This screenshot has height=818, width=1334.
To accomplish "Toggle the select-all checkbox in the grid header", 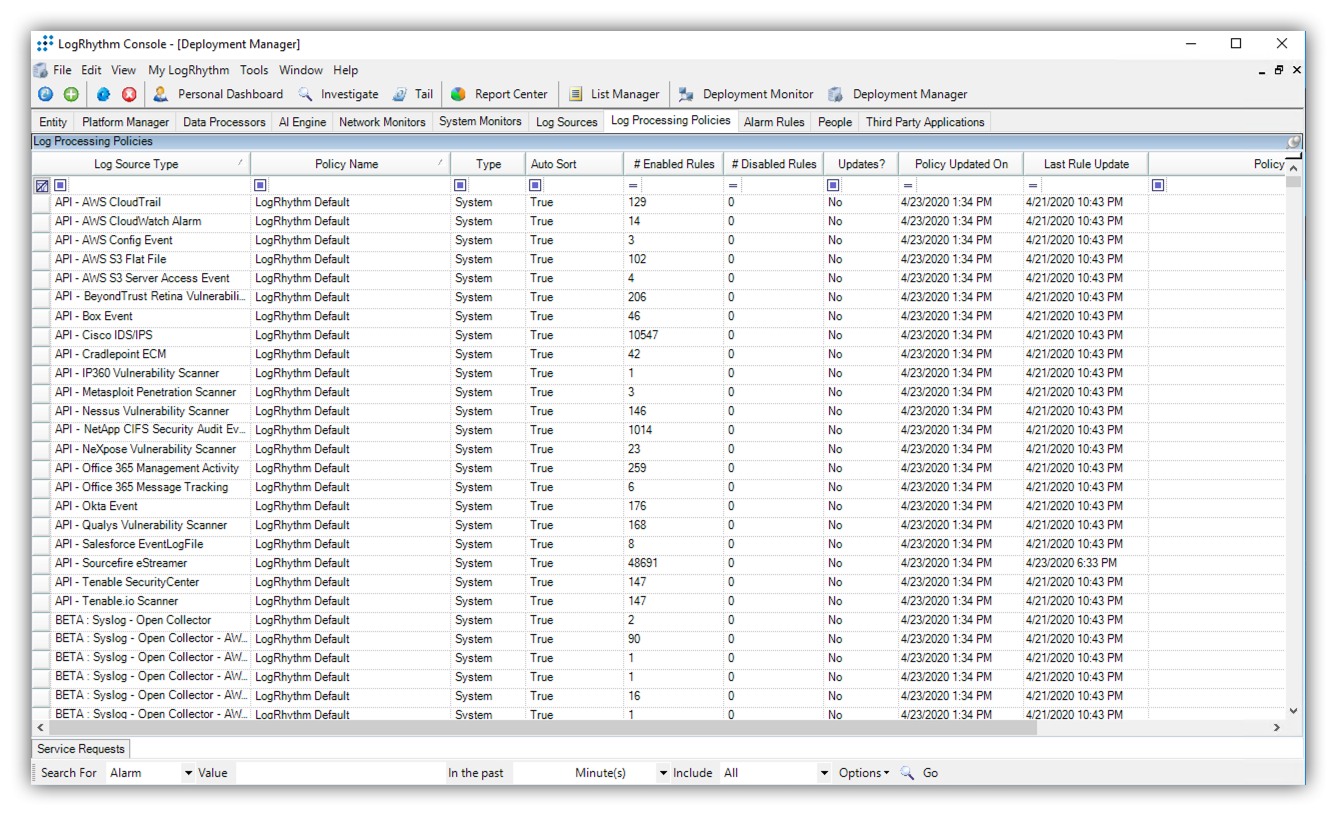I will coord(41,185).
